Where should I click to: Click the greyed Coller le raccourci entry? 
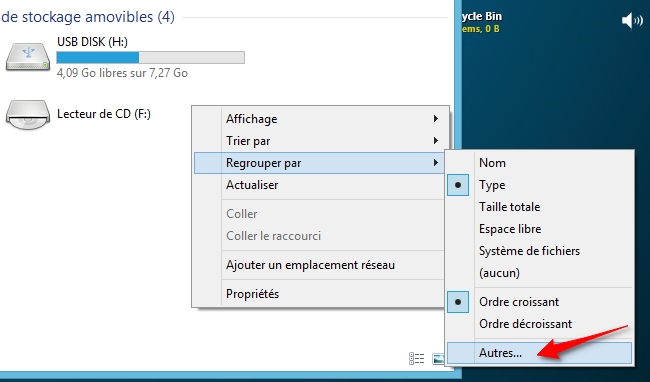[x=318, y=236]
